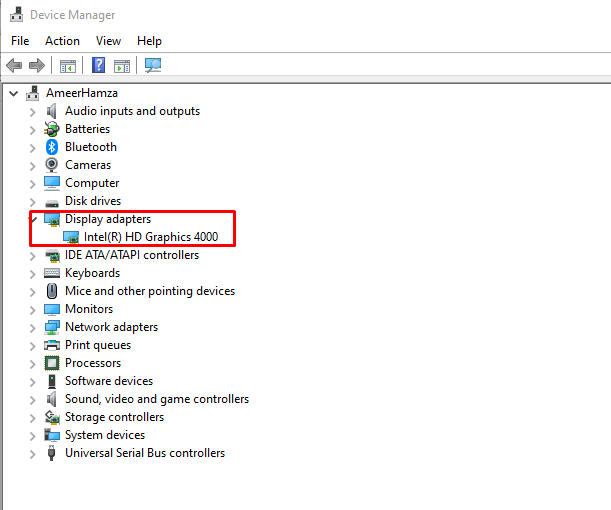
Task: Select the Network adapters label
Action: [x=111, y=327]
